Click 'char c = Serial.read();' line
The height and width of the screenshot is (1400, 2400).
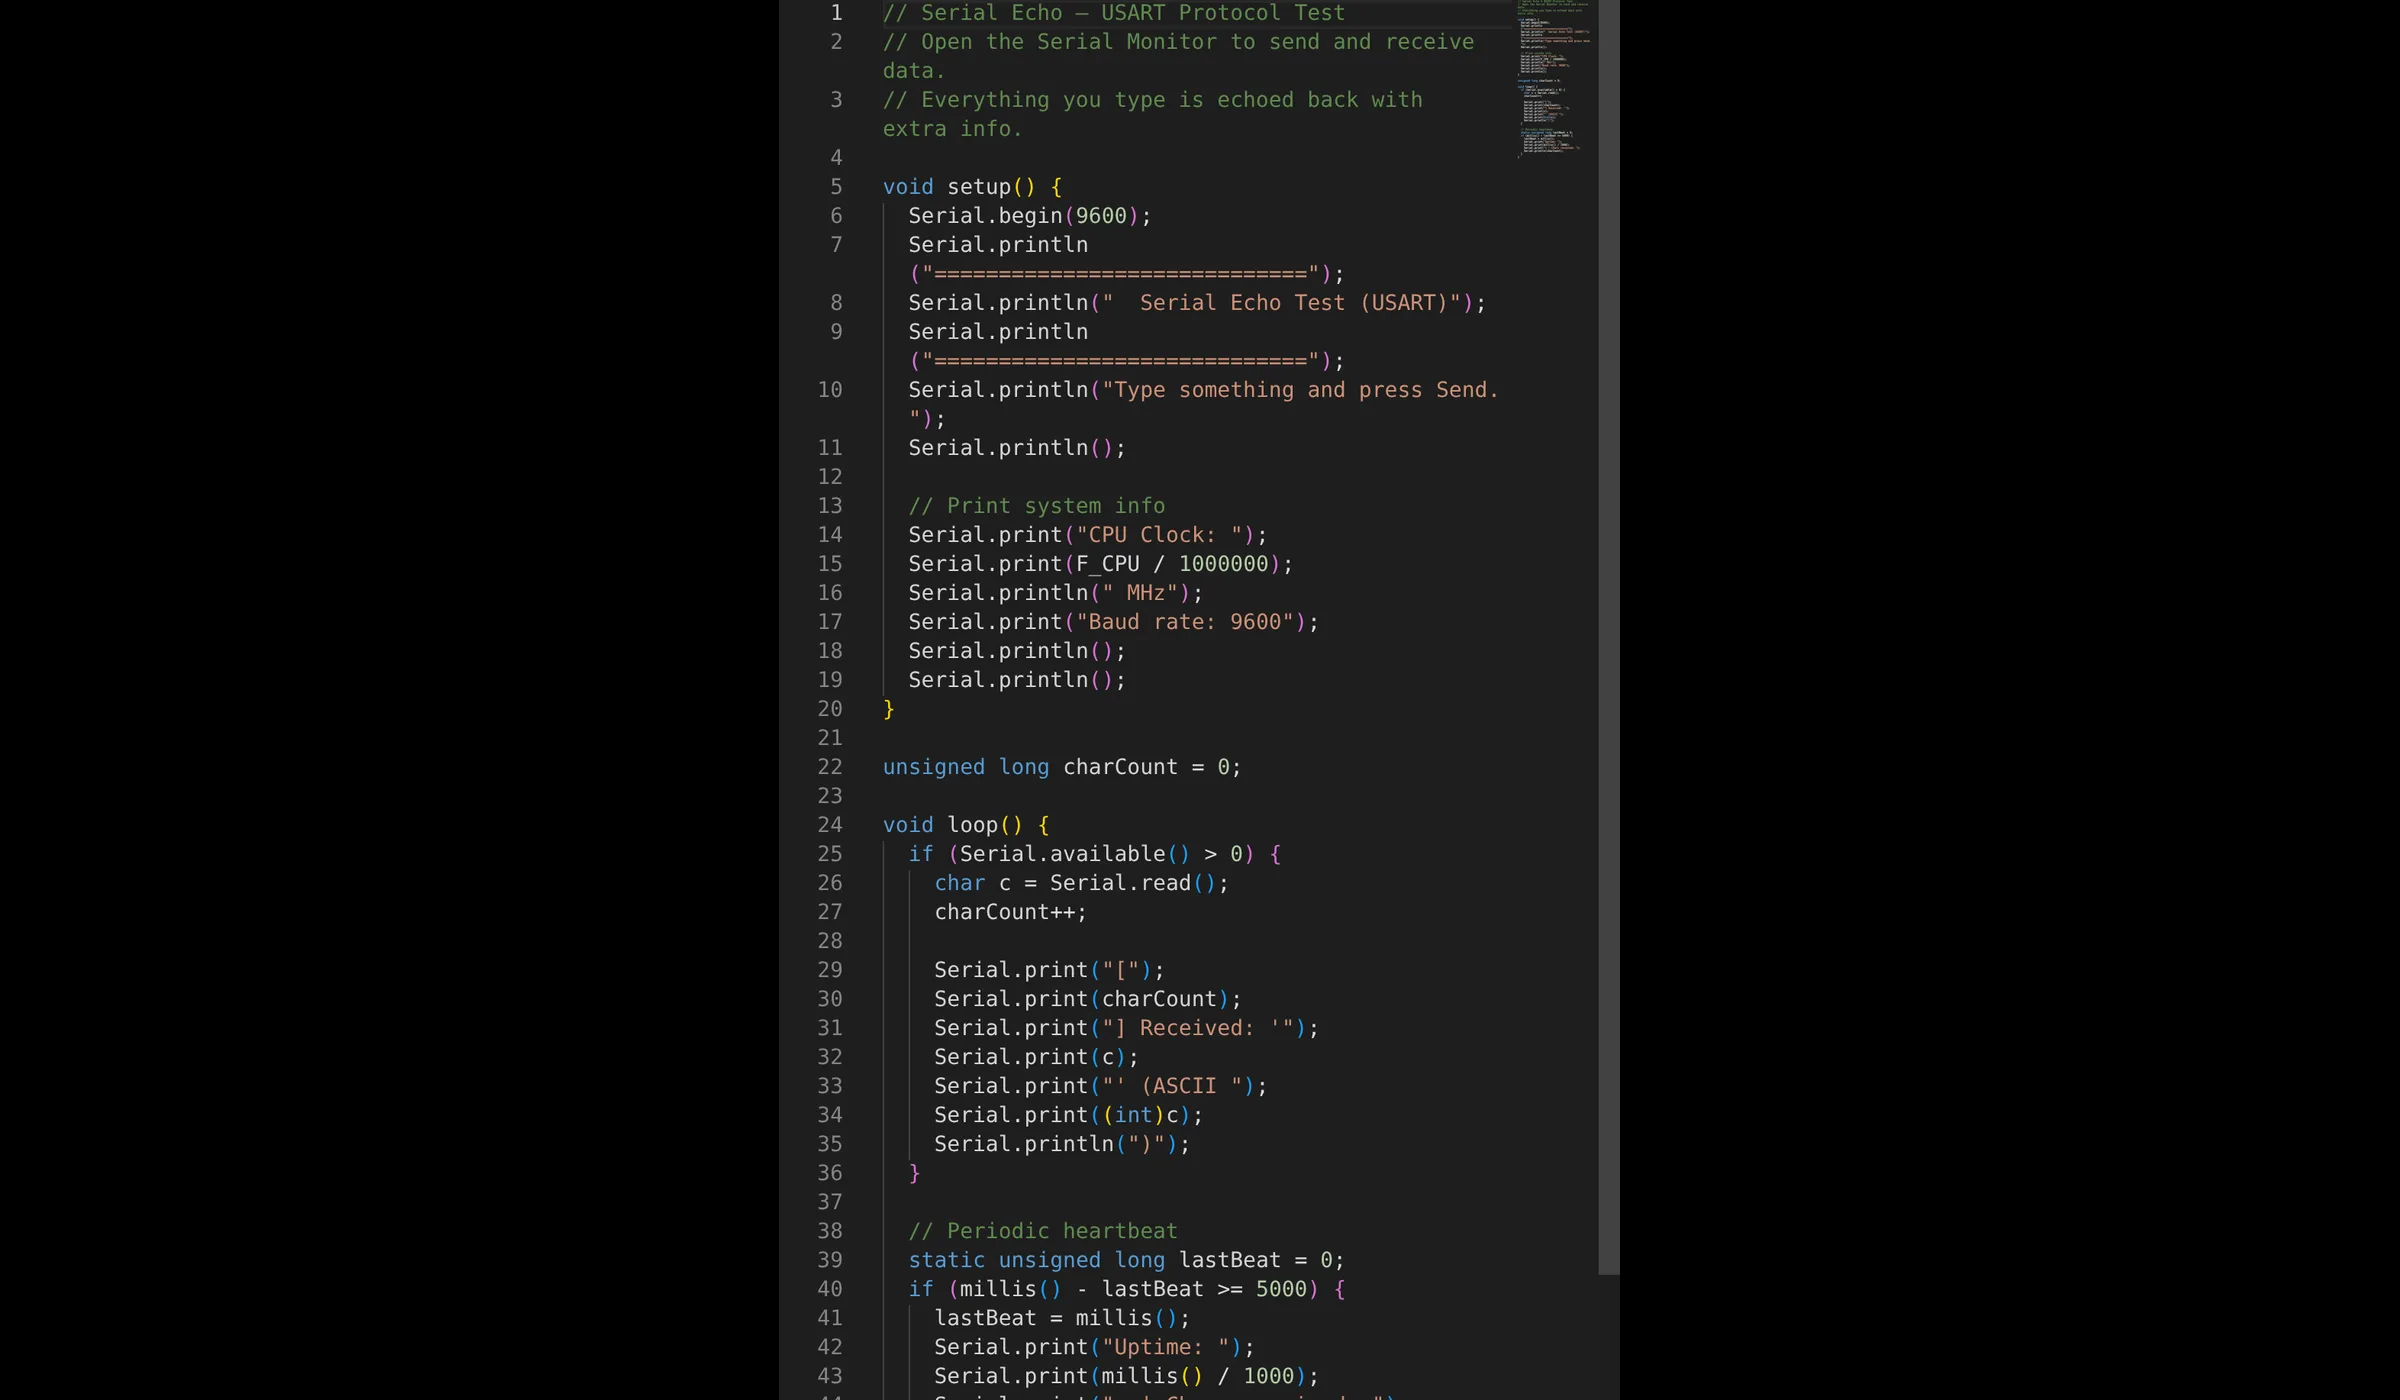point(1082,883)
